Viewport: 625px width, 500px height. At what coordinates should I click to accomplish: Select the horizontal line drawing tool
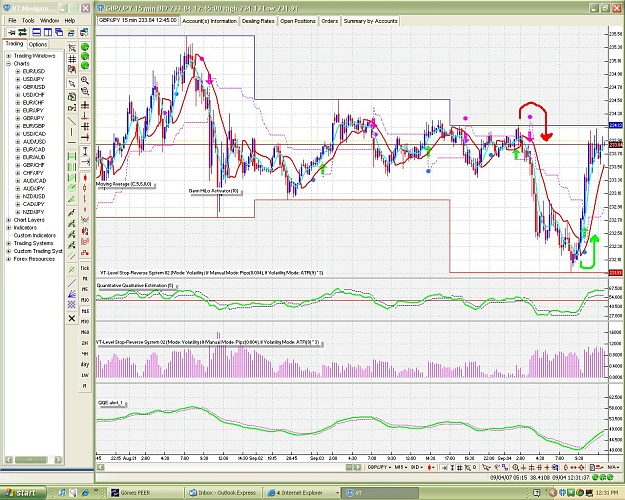point(72,142)
